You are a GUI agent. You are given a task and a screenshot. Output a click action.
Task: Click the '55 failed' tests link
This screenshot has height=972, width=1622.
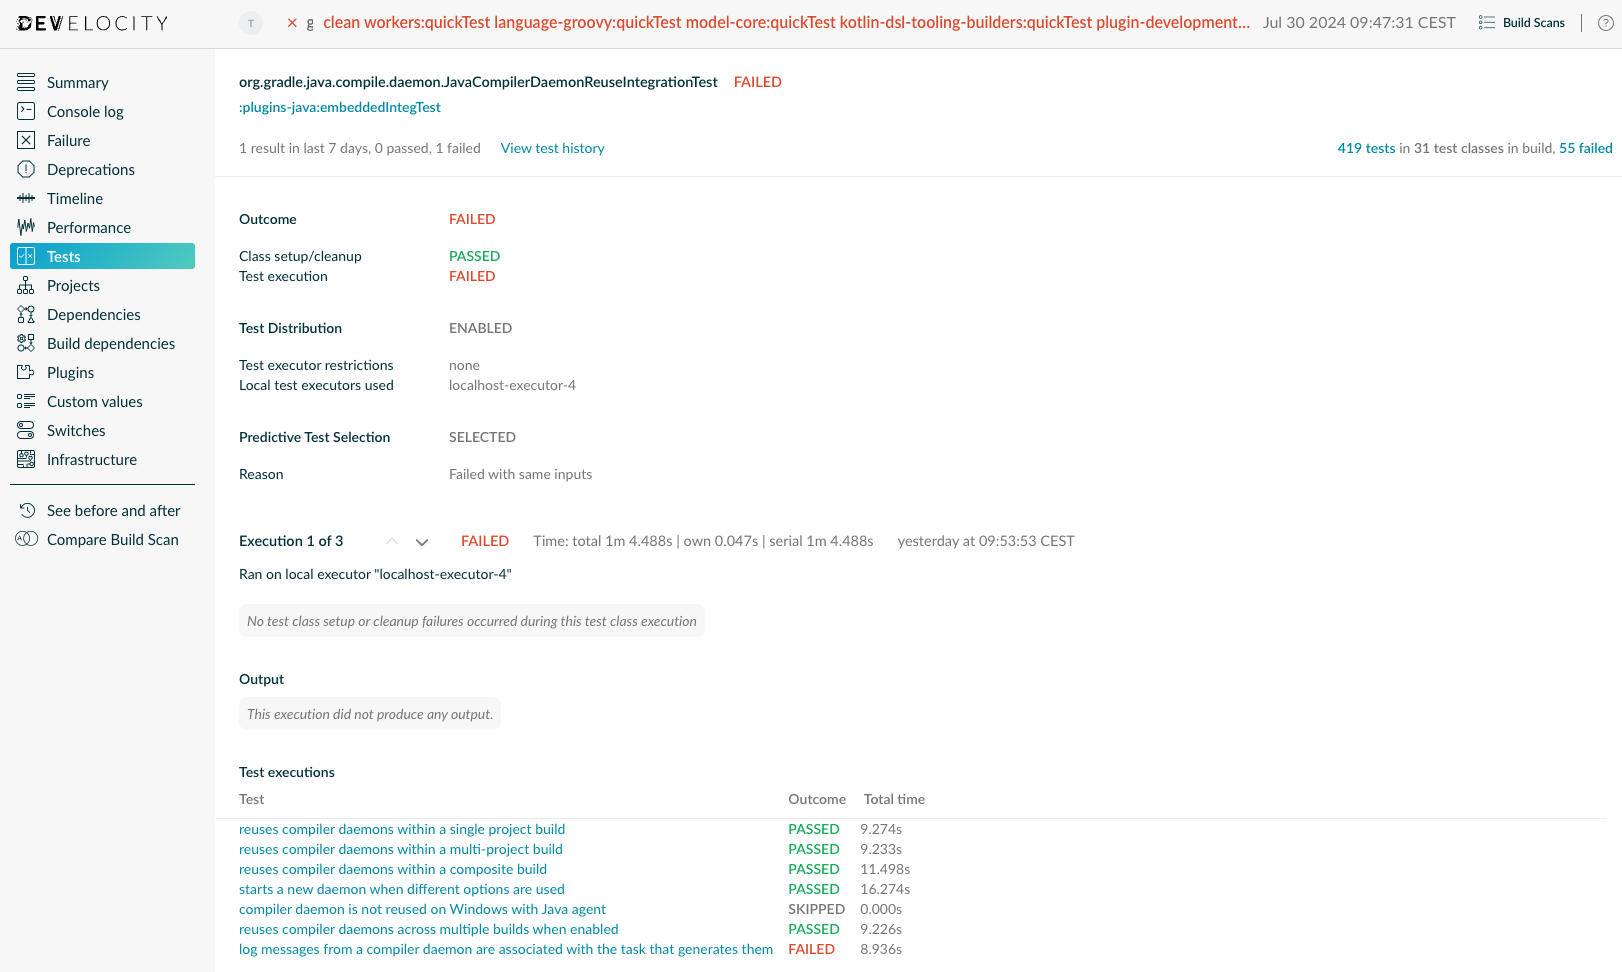1585,147
